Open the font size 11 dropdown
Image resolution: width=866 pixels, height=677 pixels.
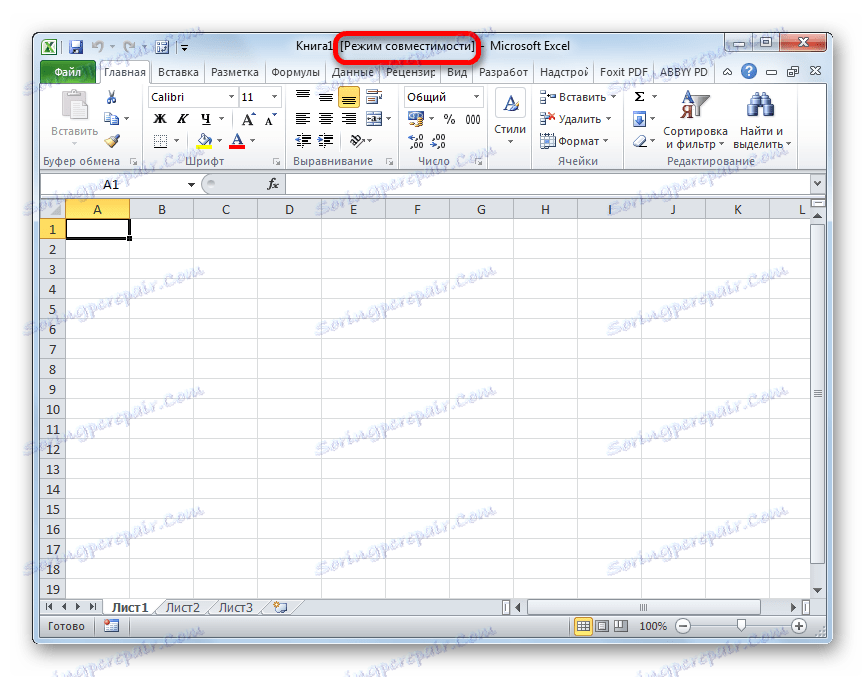pyautogui.click(x=274, y=97)
